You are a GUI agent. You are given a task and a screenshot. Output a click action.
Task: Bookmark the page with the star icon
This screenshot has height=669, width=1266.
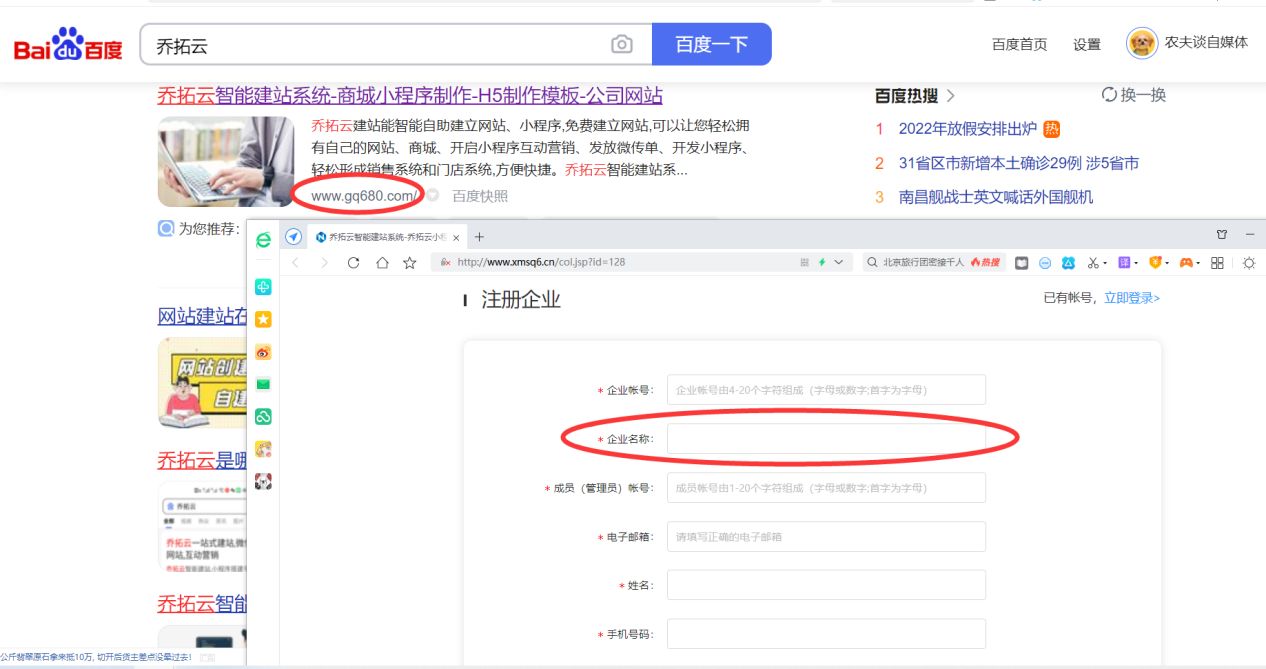click(411, 262)
